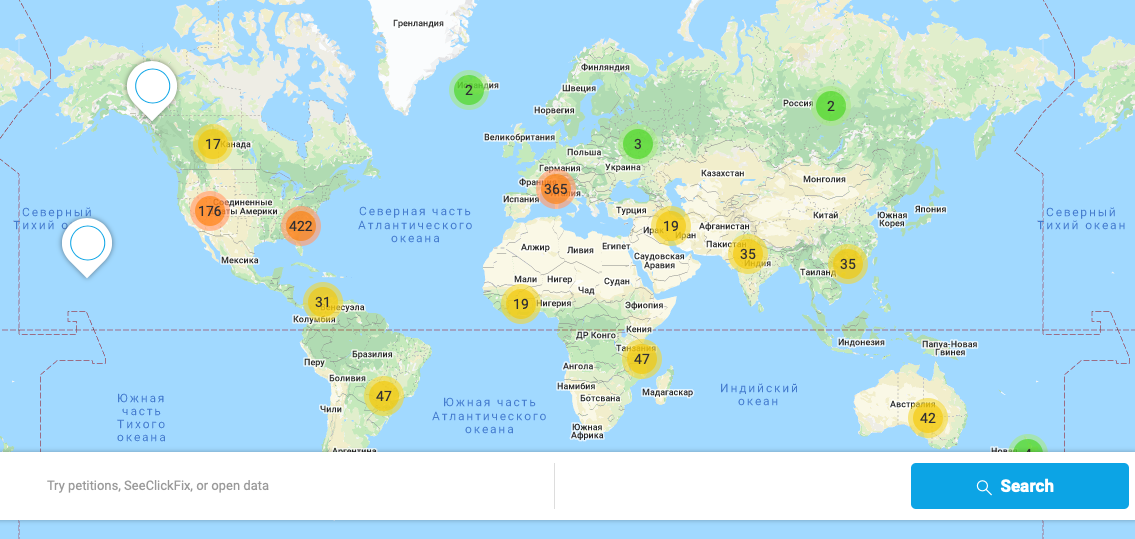
Task: Click the green 2 cluster near Iceland
Action: coord(468,90)
